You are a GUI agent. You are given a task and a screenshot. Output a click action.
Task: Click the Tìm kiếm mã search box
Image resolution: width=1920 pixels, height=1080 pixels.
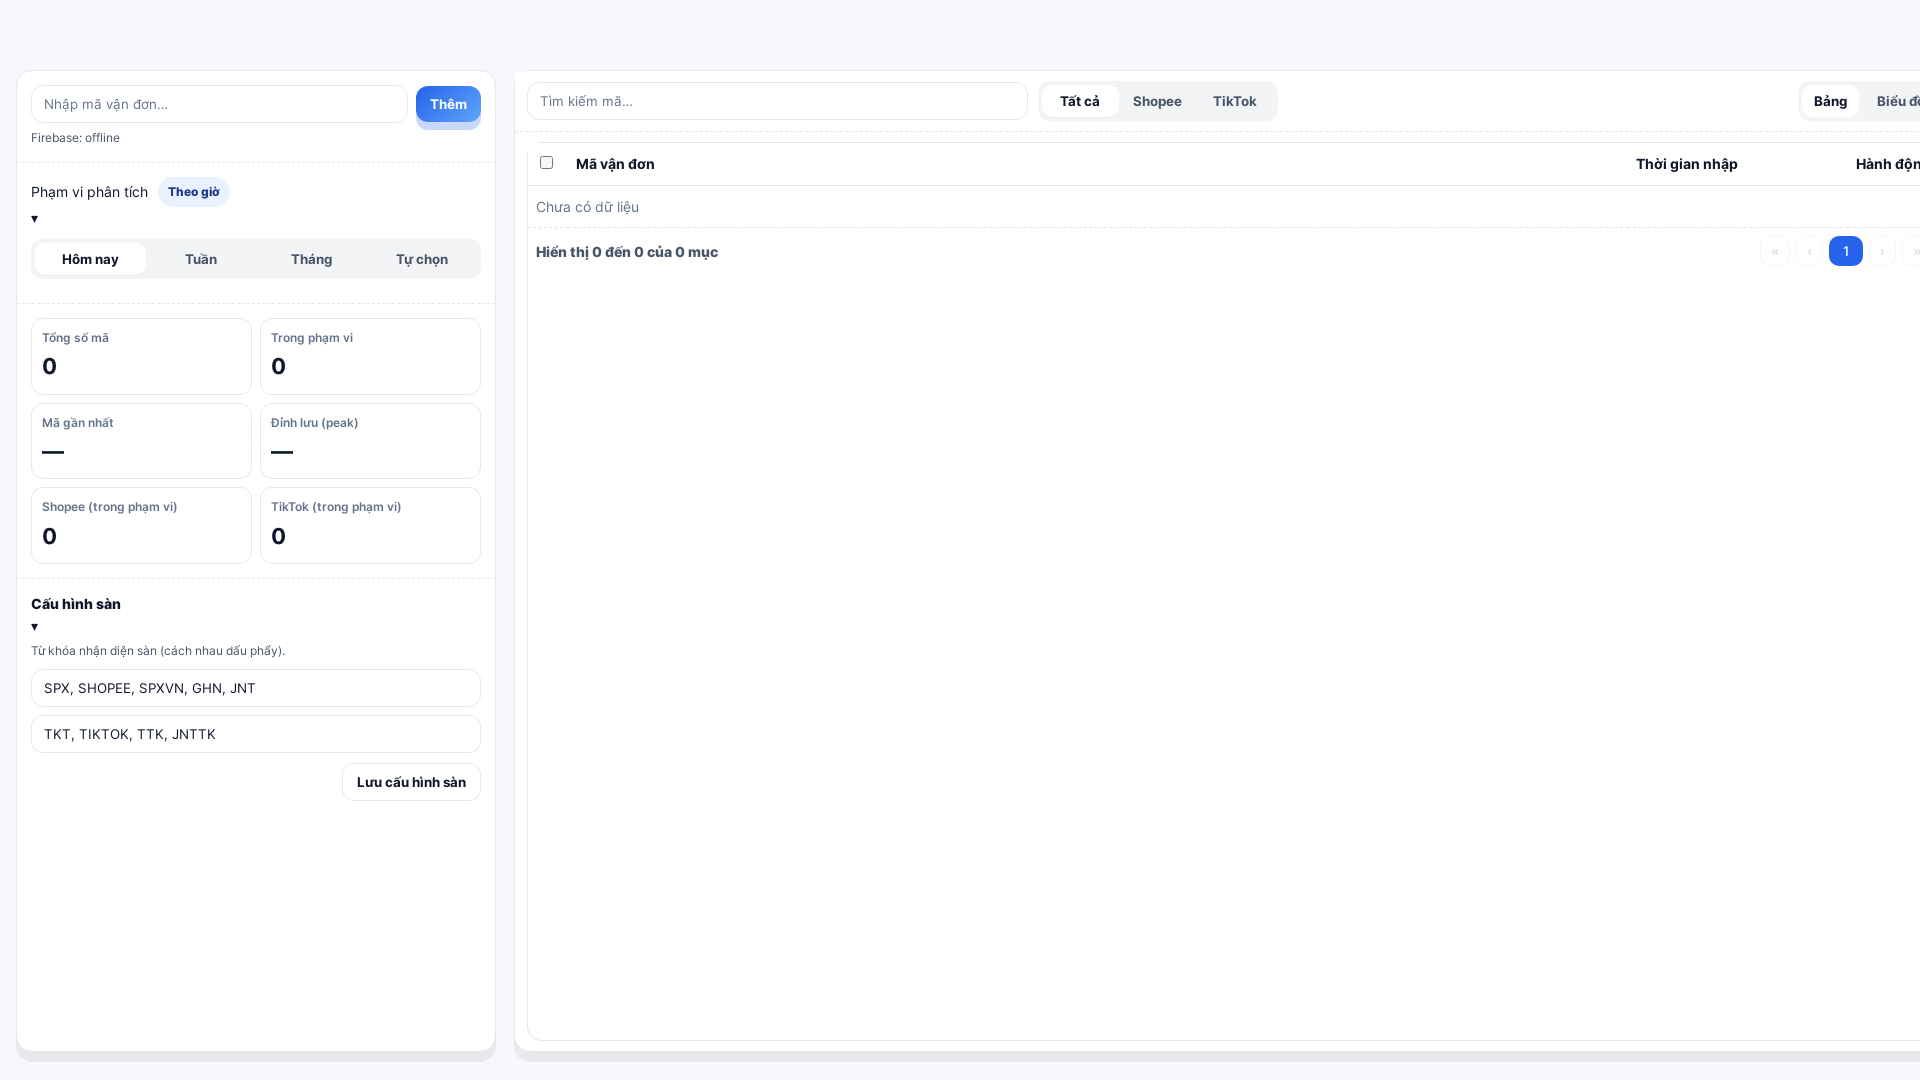pos(777,101)
